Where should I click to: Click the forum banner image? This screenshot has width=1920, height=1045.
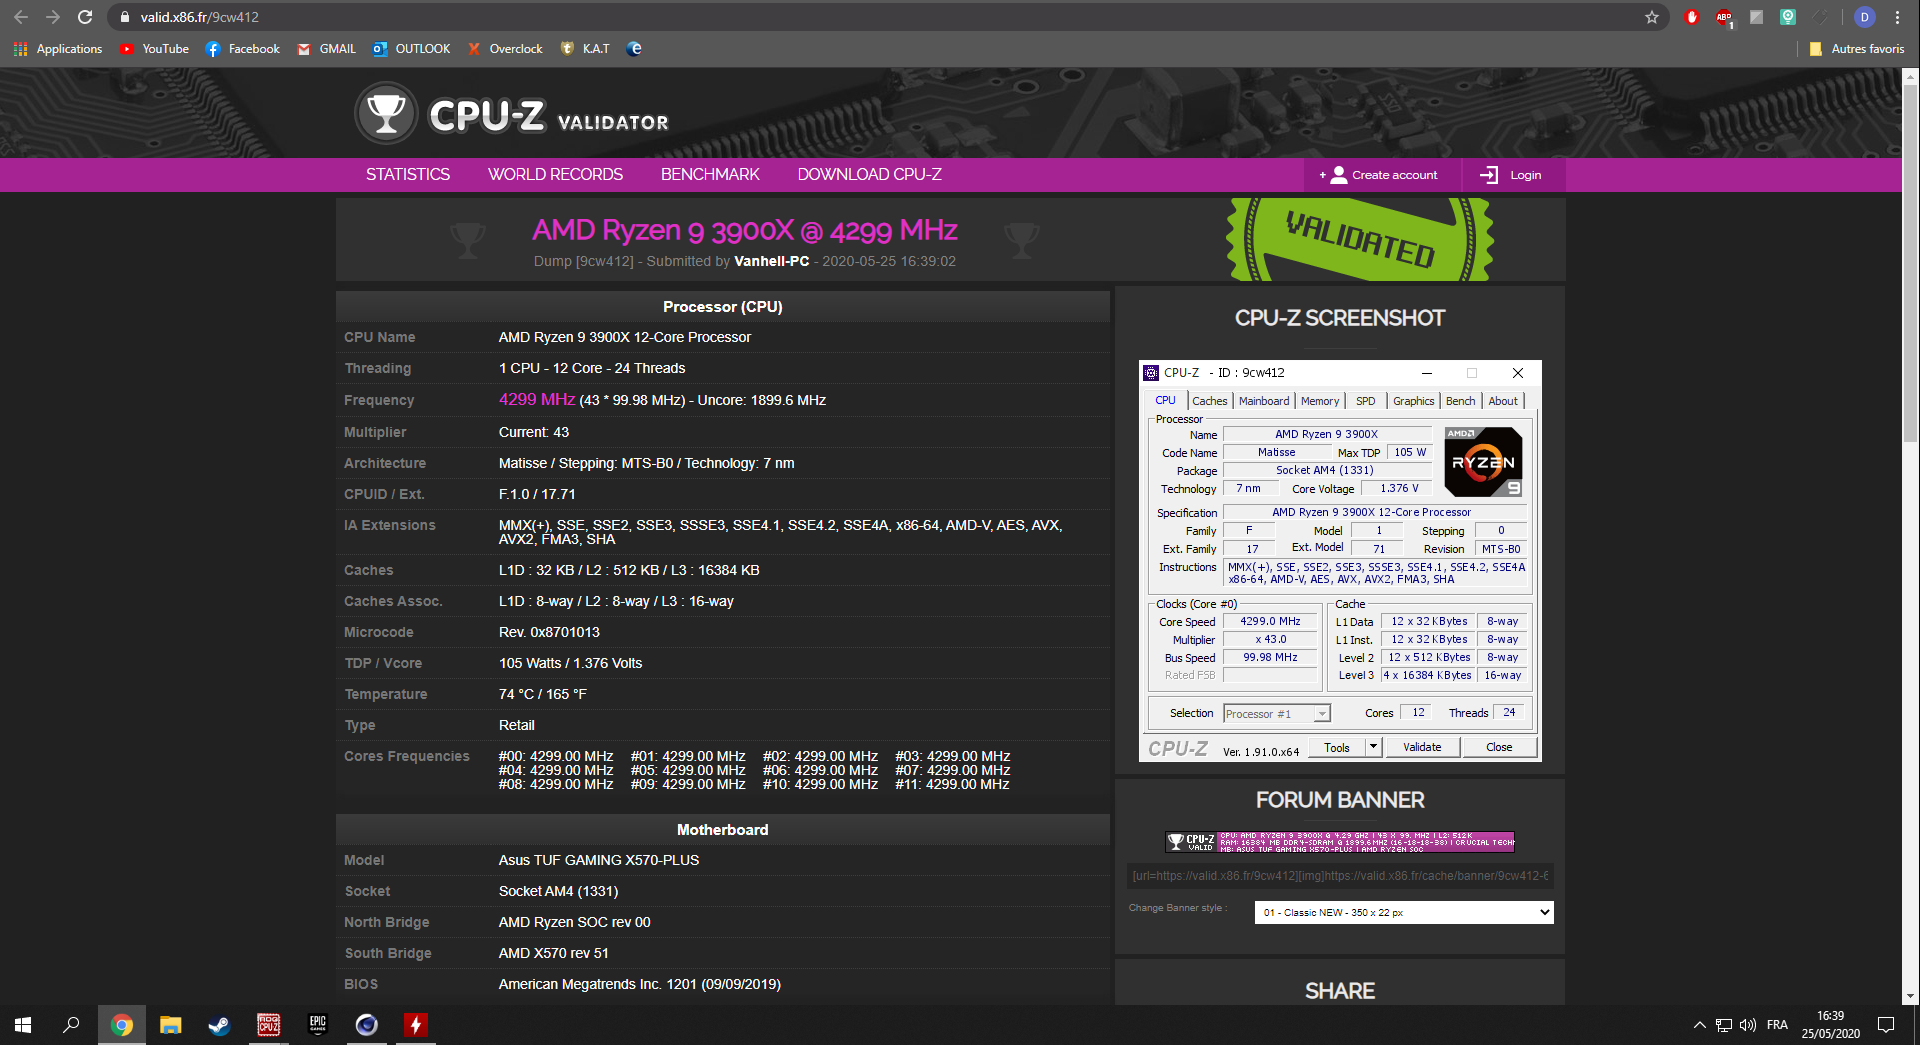click(x=1340, y=842)
